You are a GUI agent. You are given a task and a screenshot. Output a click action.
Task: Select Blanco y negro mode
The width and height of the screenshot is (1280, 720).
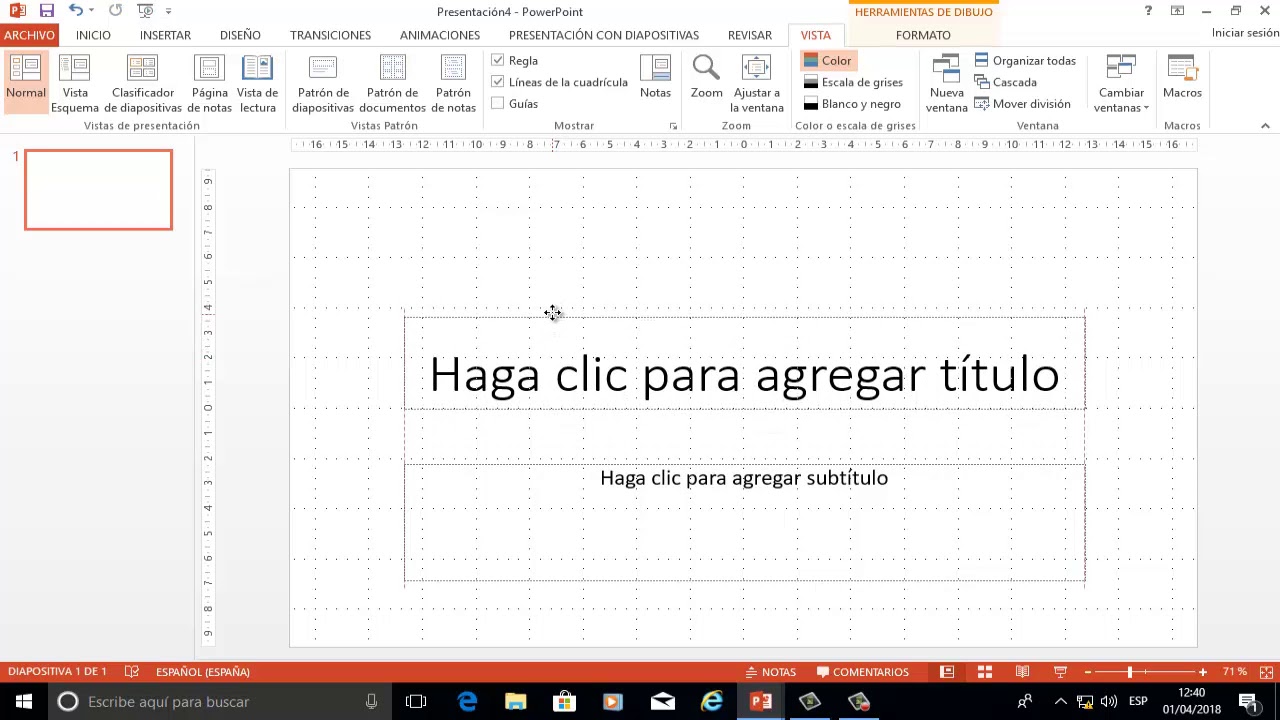pyautogui.click(x=852, y=103)
